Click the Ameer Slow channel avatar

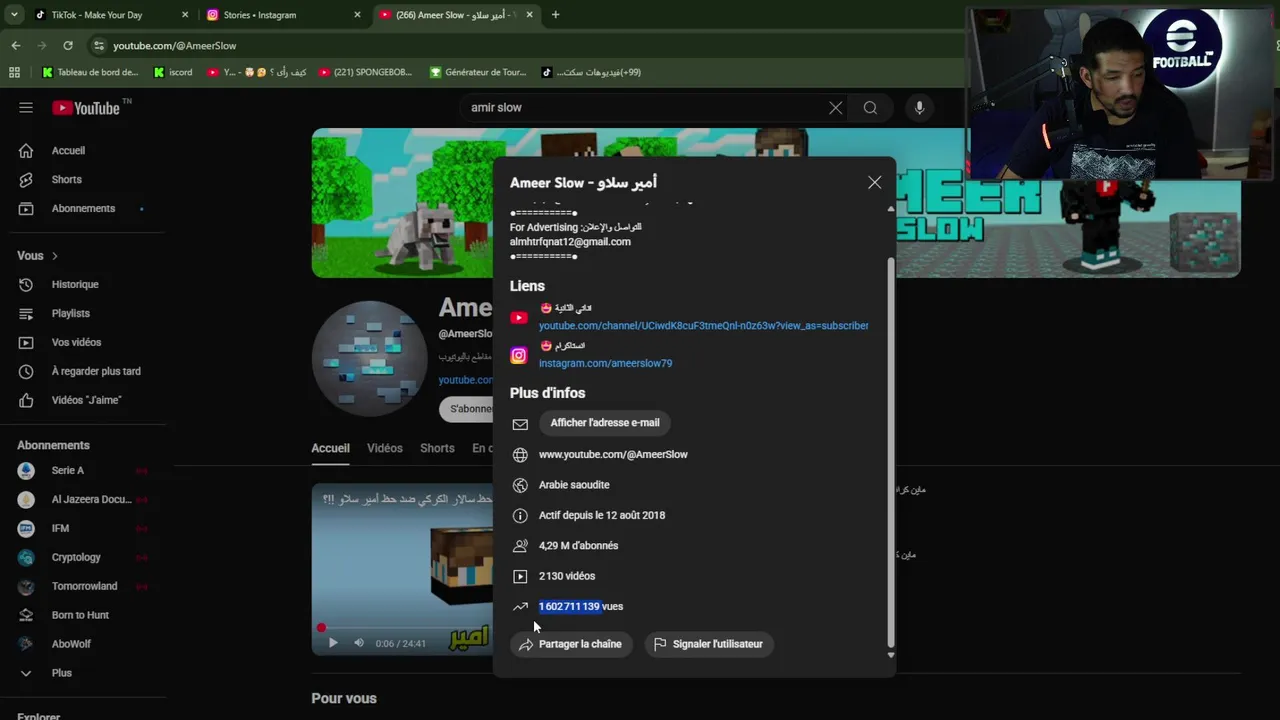click(x=369, y=357)
